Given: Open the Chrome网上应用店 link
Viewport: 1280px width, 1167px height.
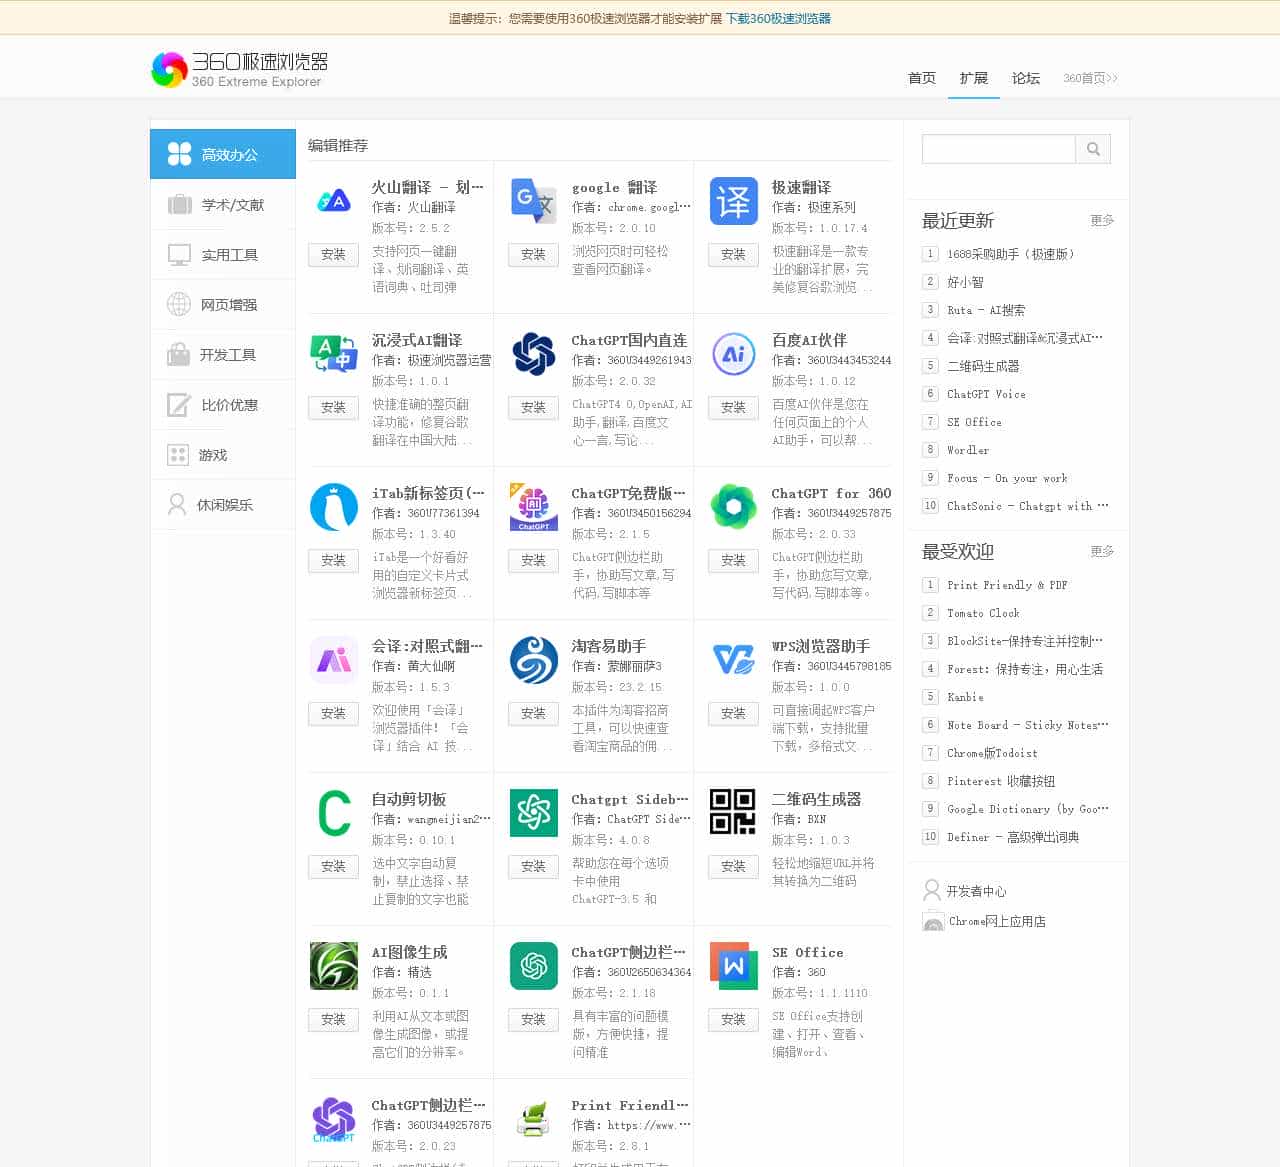Looking at the screenshot, I should [997, 921].
